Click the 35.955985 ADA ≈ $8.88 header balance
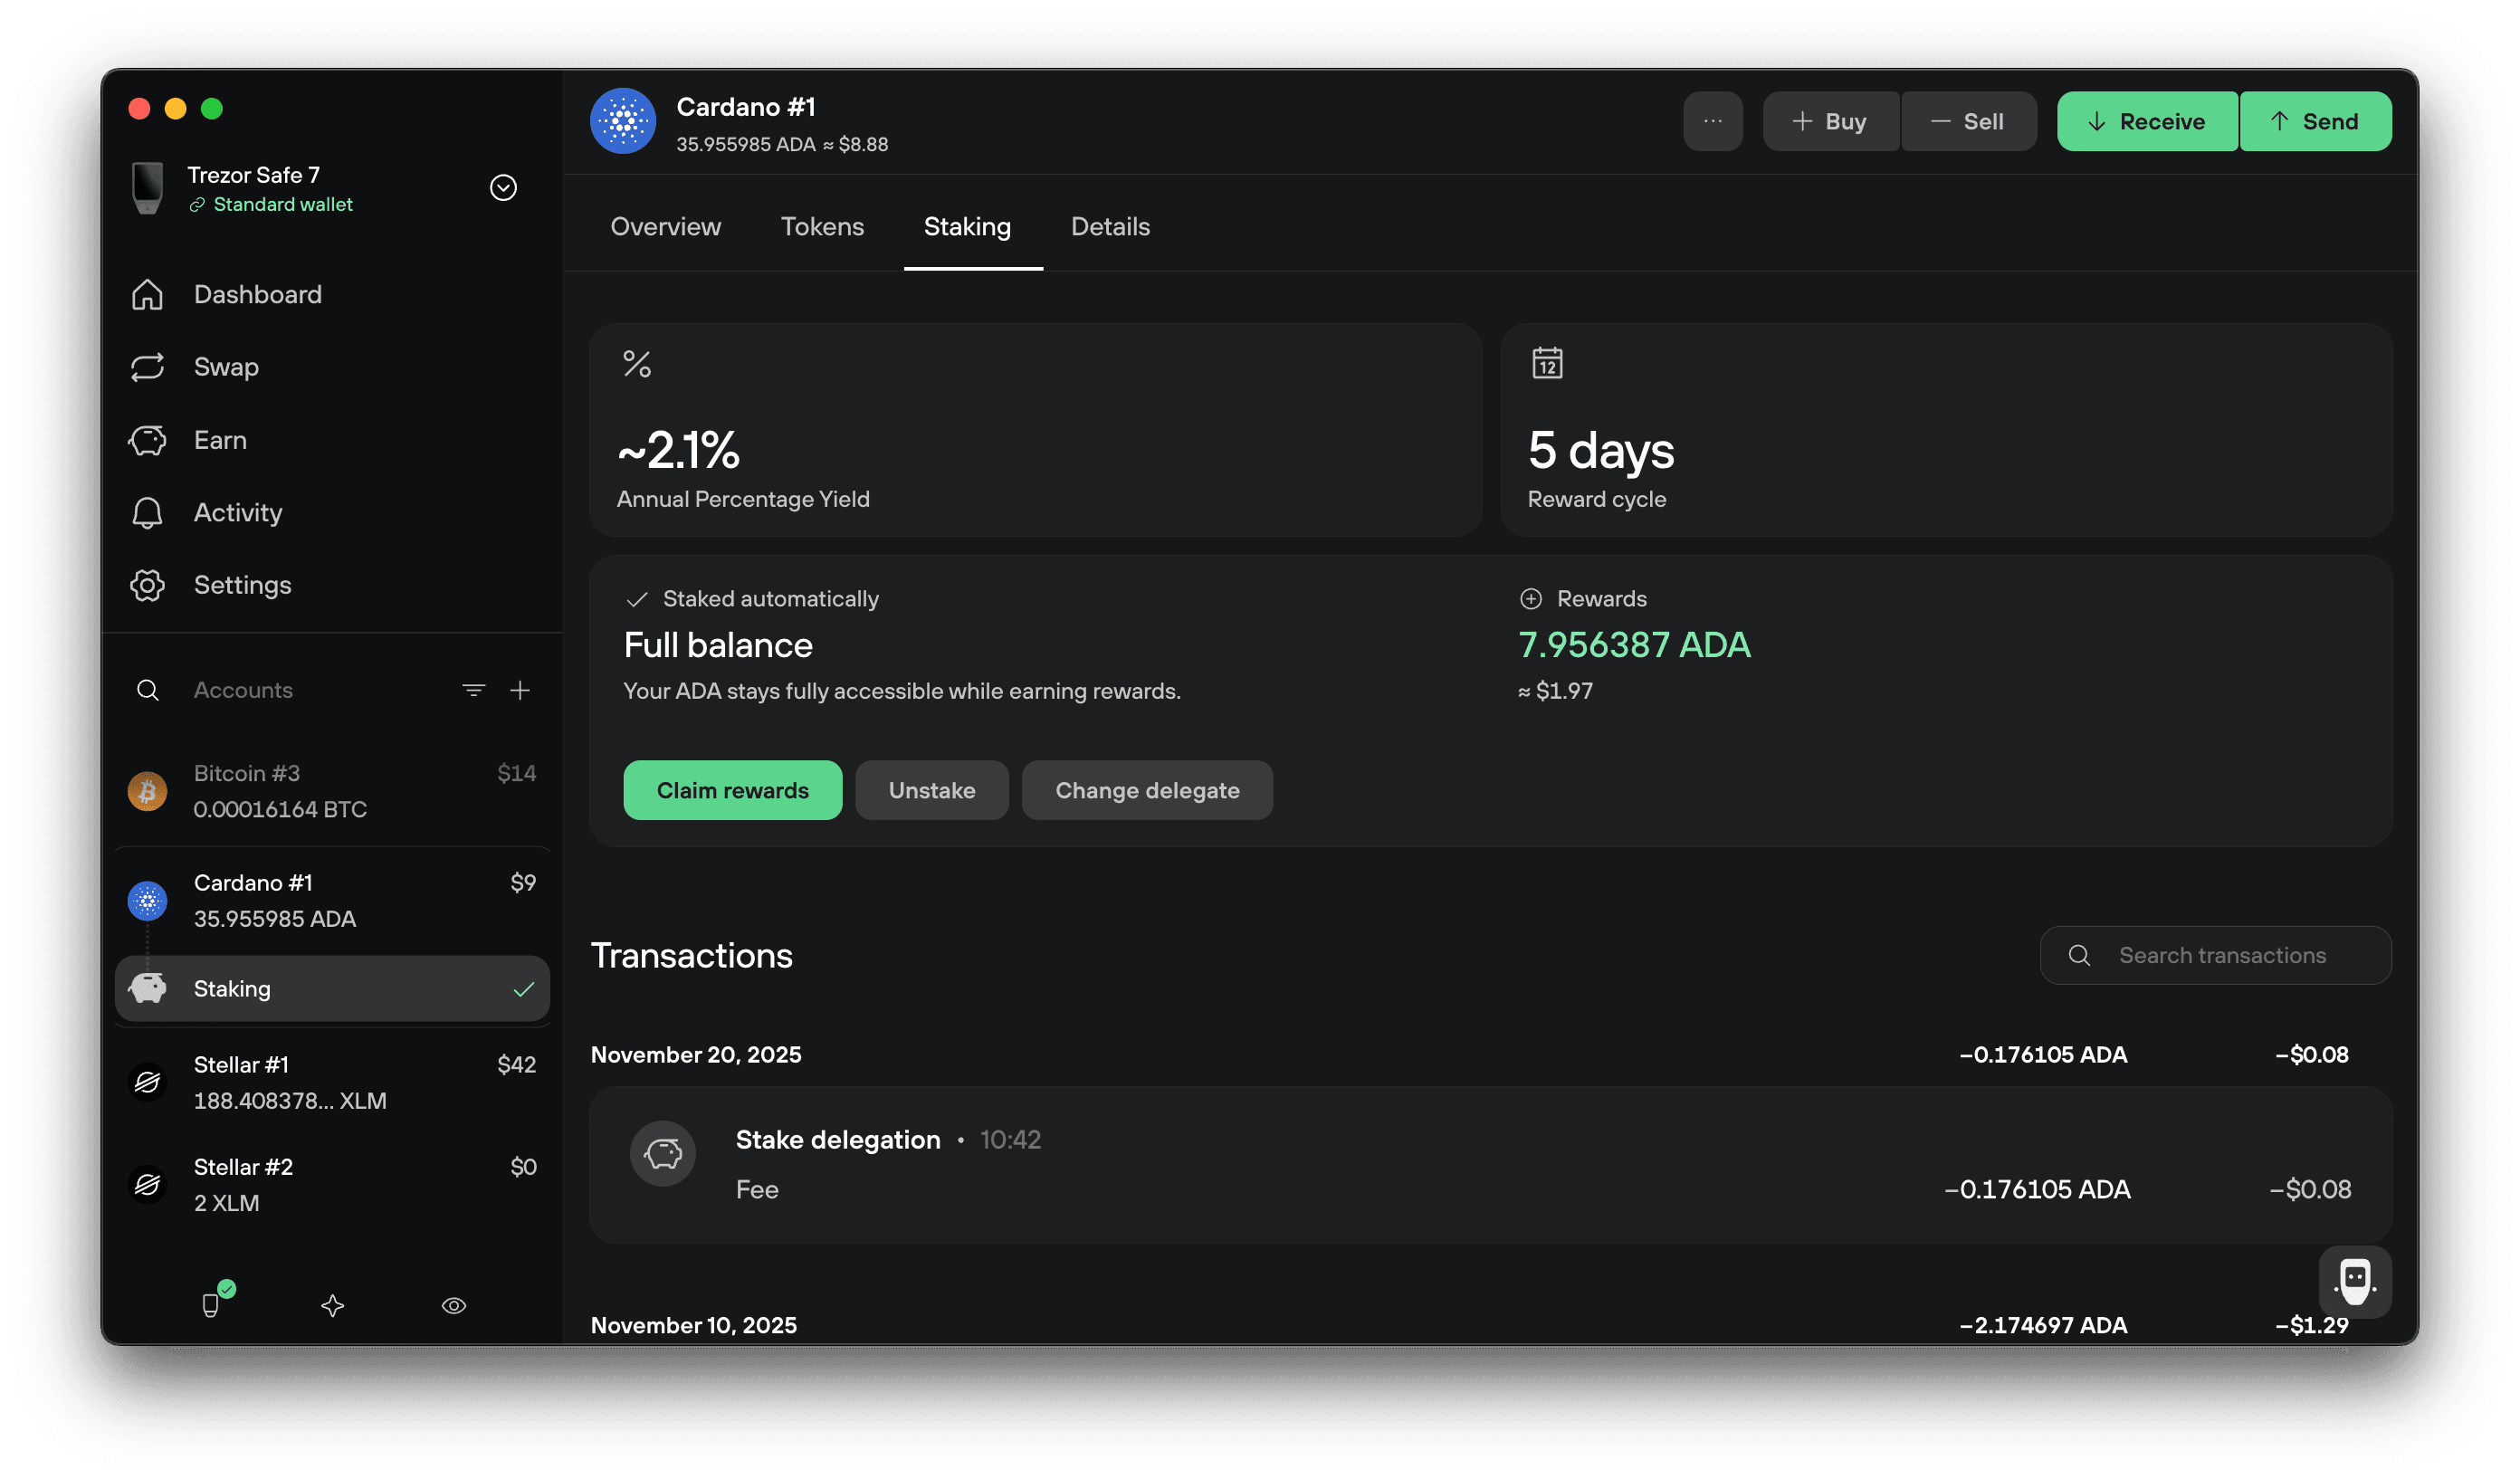 coord(782,144)
